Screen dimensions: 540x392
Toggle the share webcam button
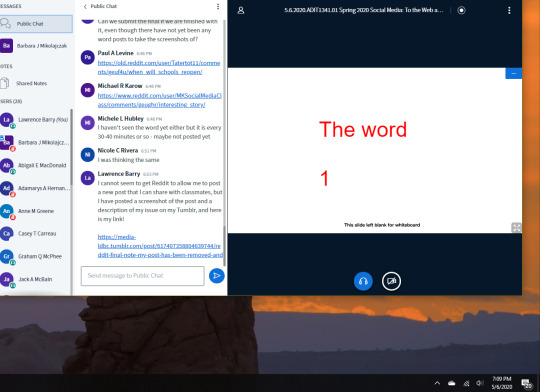coord(391,281)
